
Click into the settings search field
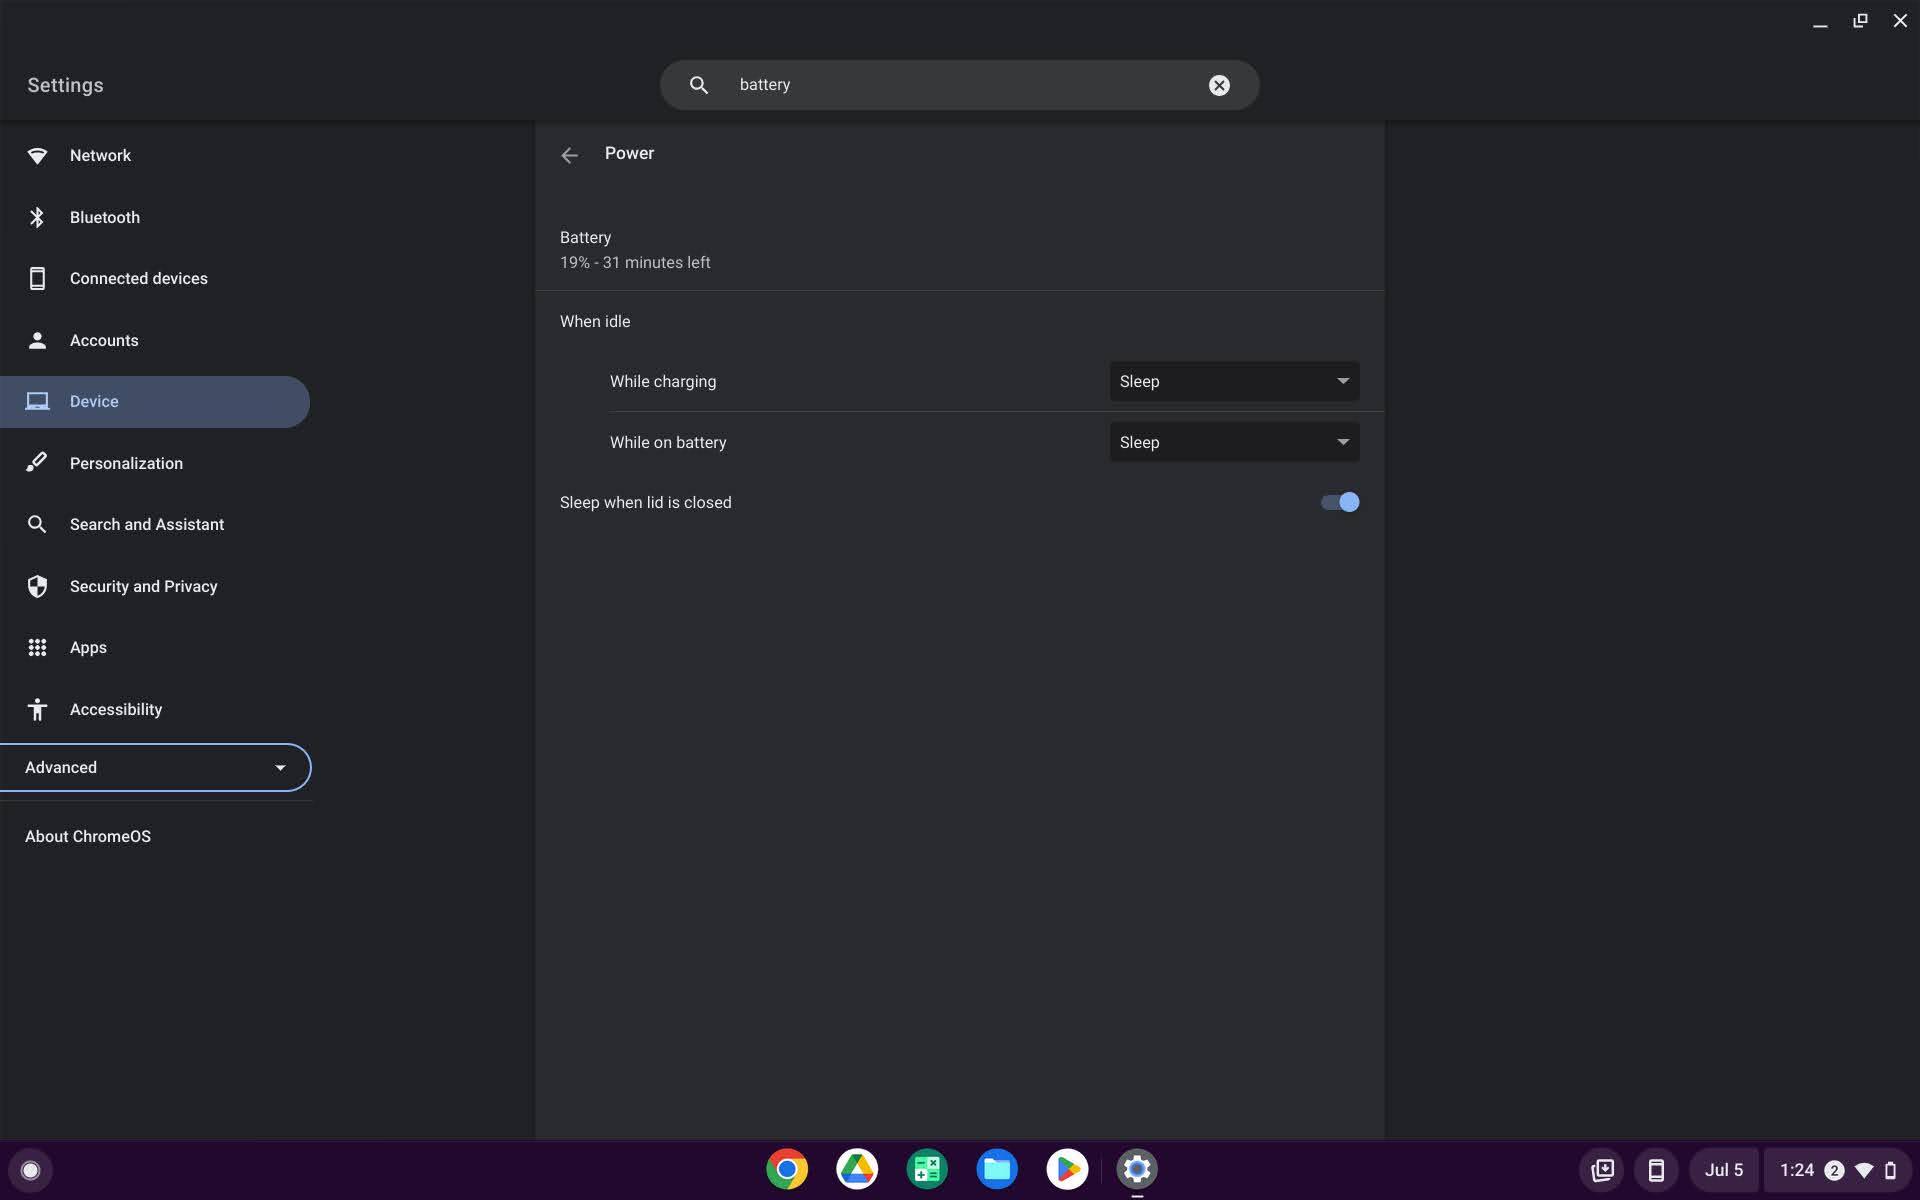(960, 85)
